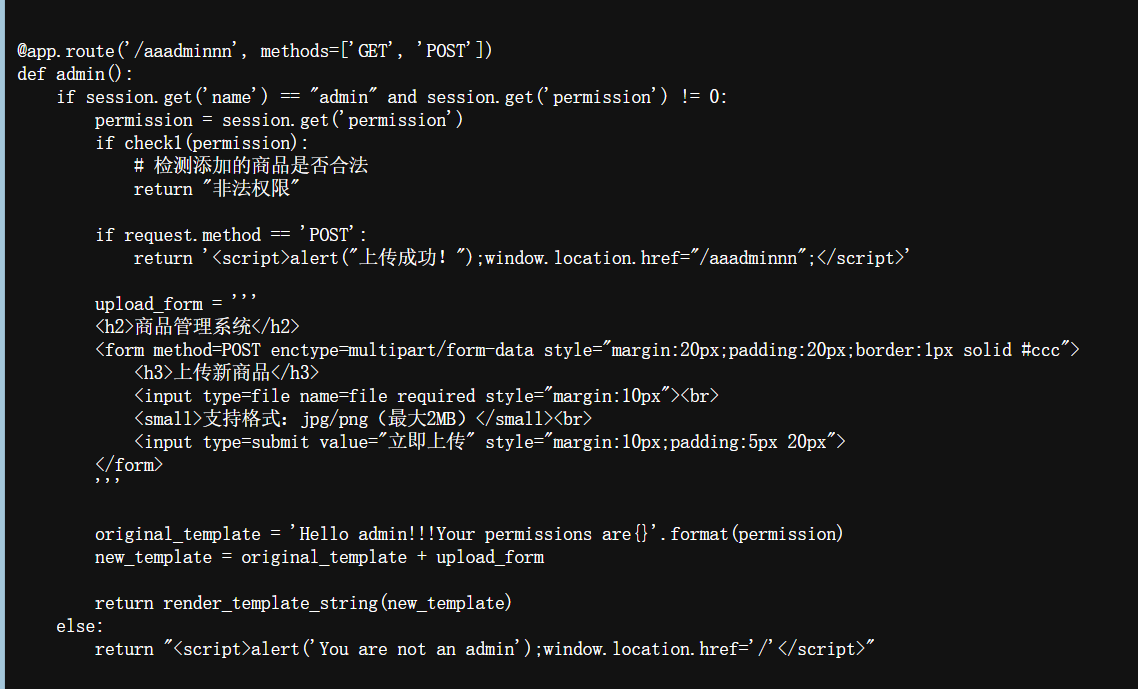The image size is (1138, 689).
Task: Click the small tag with jpg/png formats
Action: click(363, 419)
